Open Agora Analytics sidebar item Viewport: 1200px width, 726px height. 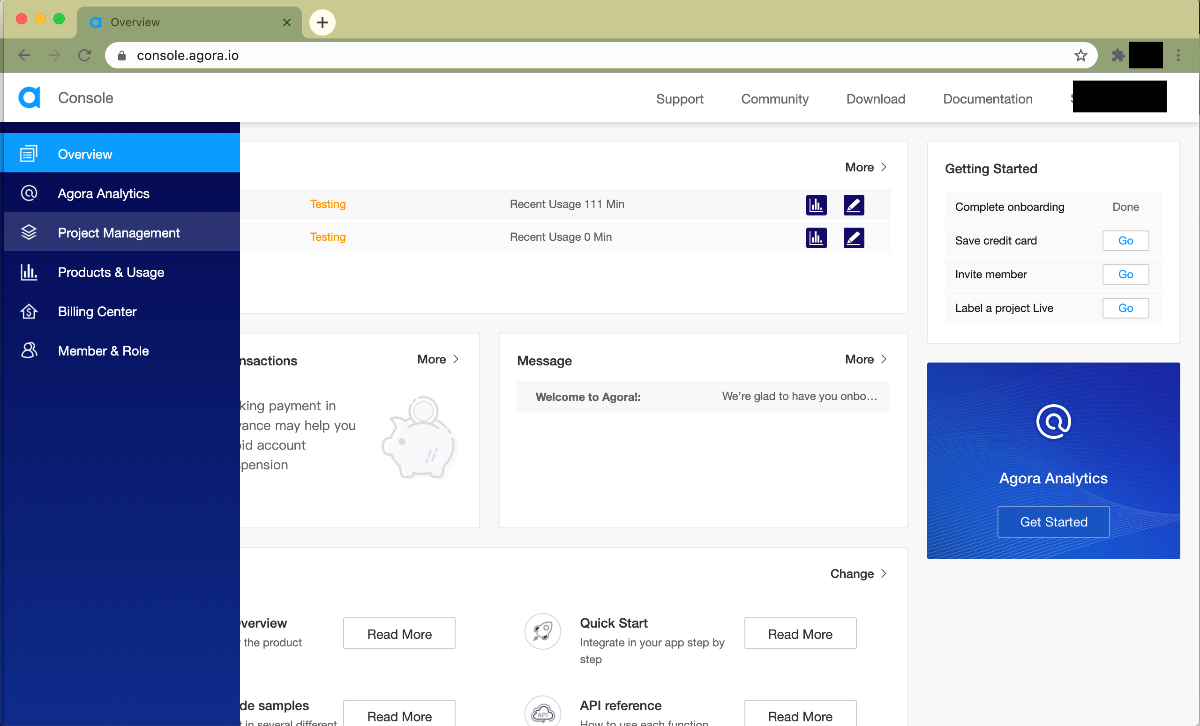point(120,193)
